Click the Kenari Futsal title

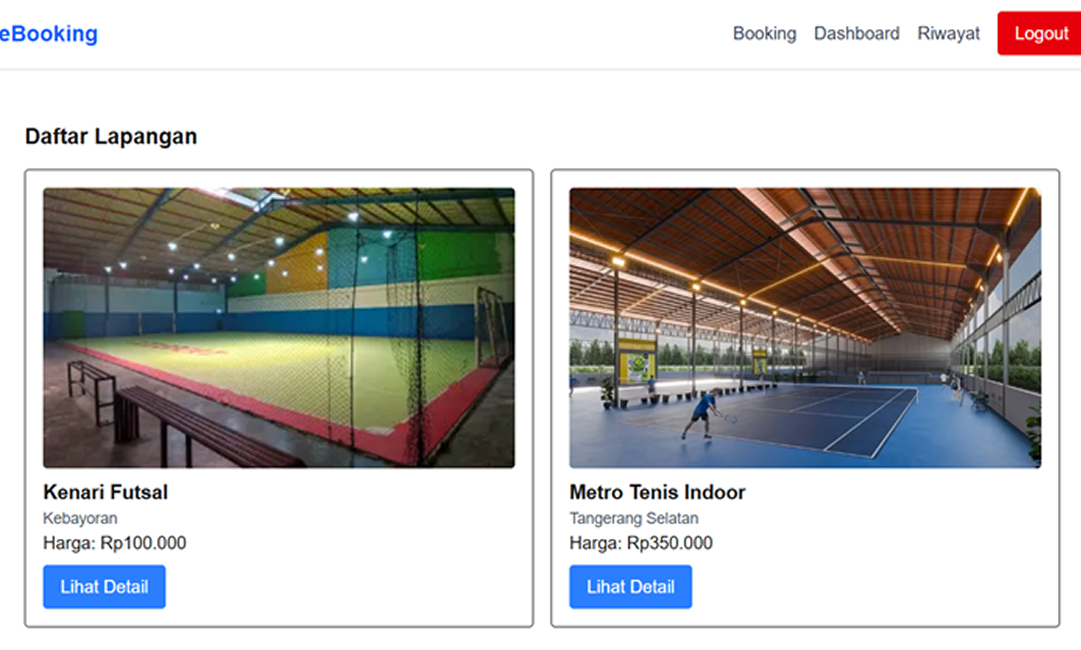click(105, 492)
